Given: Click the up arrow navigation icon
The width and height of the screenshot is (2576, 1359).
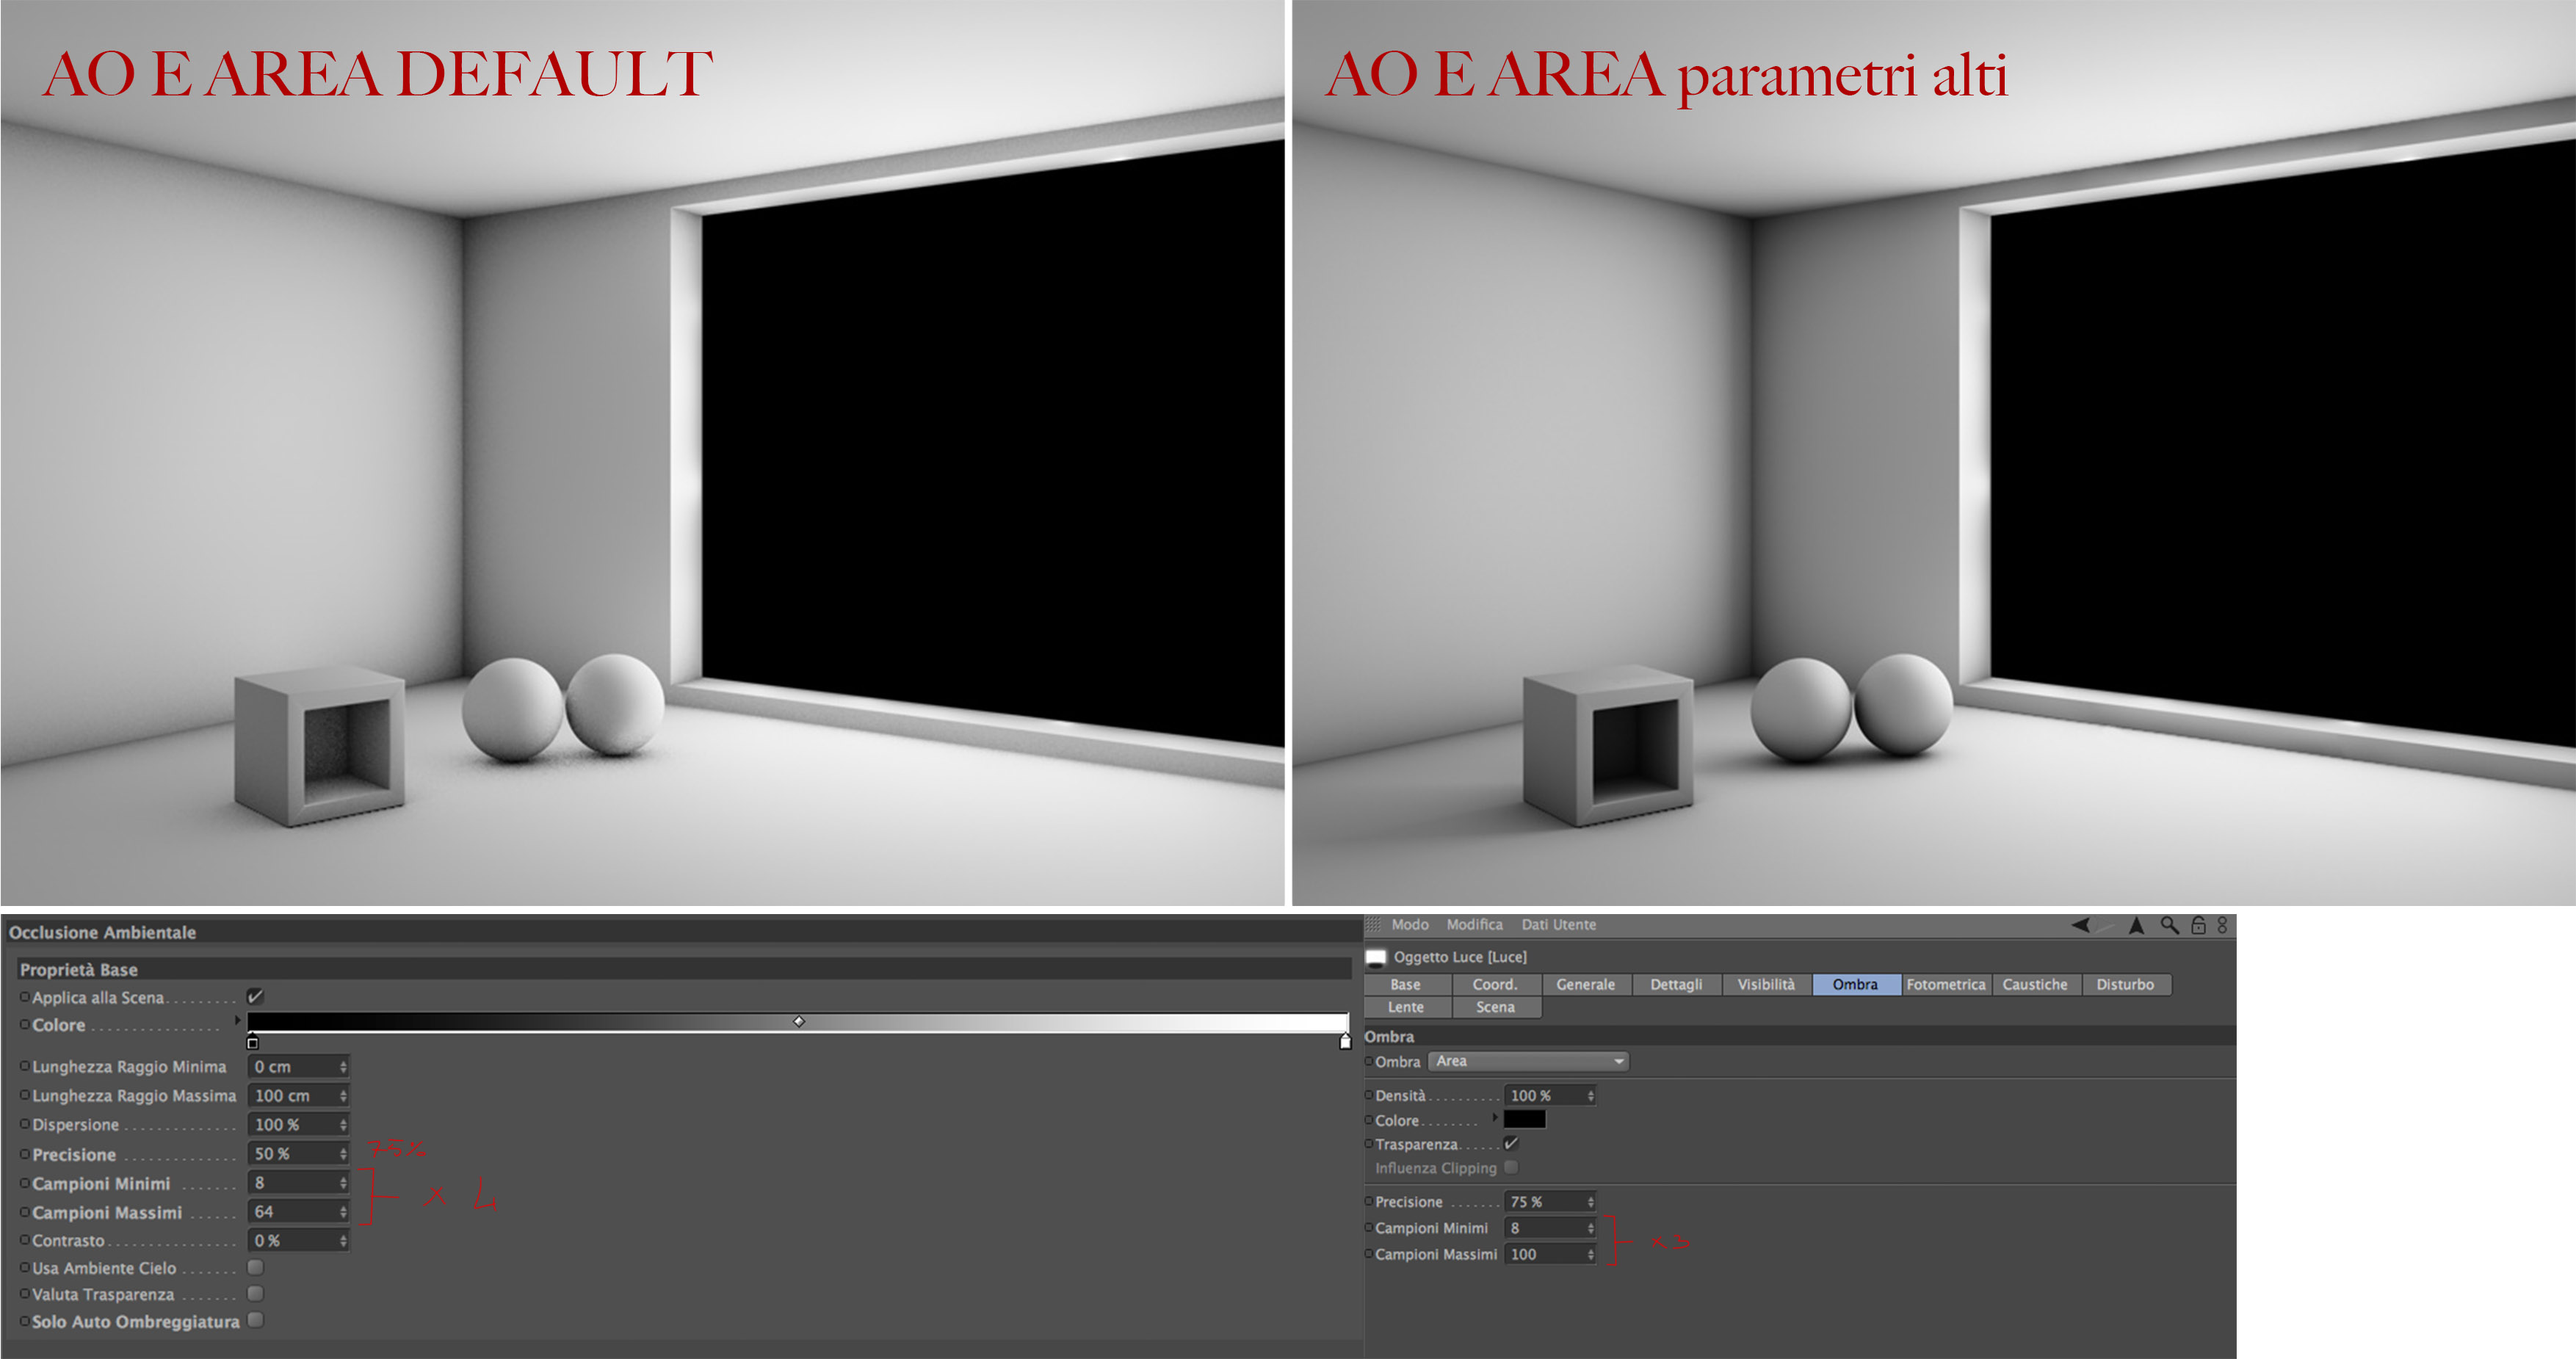Looking at the screenshot, I should tap(2136, 925).
